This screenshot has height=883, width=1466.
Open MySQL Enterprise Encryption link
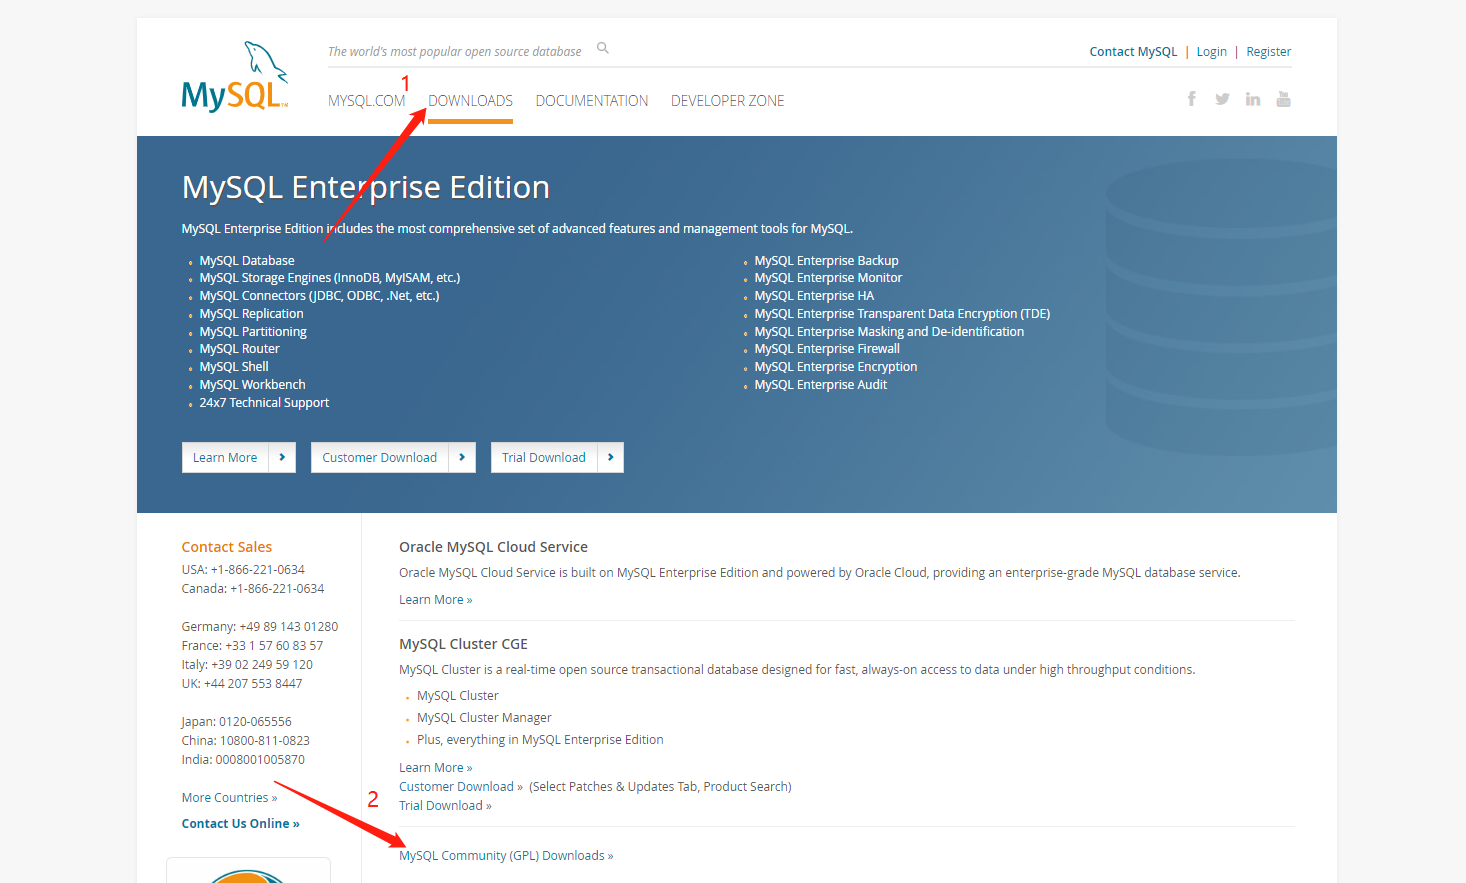pyautogui.click(x=836, y=367)
